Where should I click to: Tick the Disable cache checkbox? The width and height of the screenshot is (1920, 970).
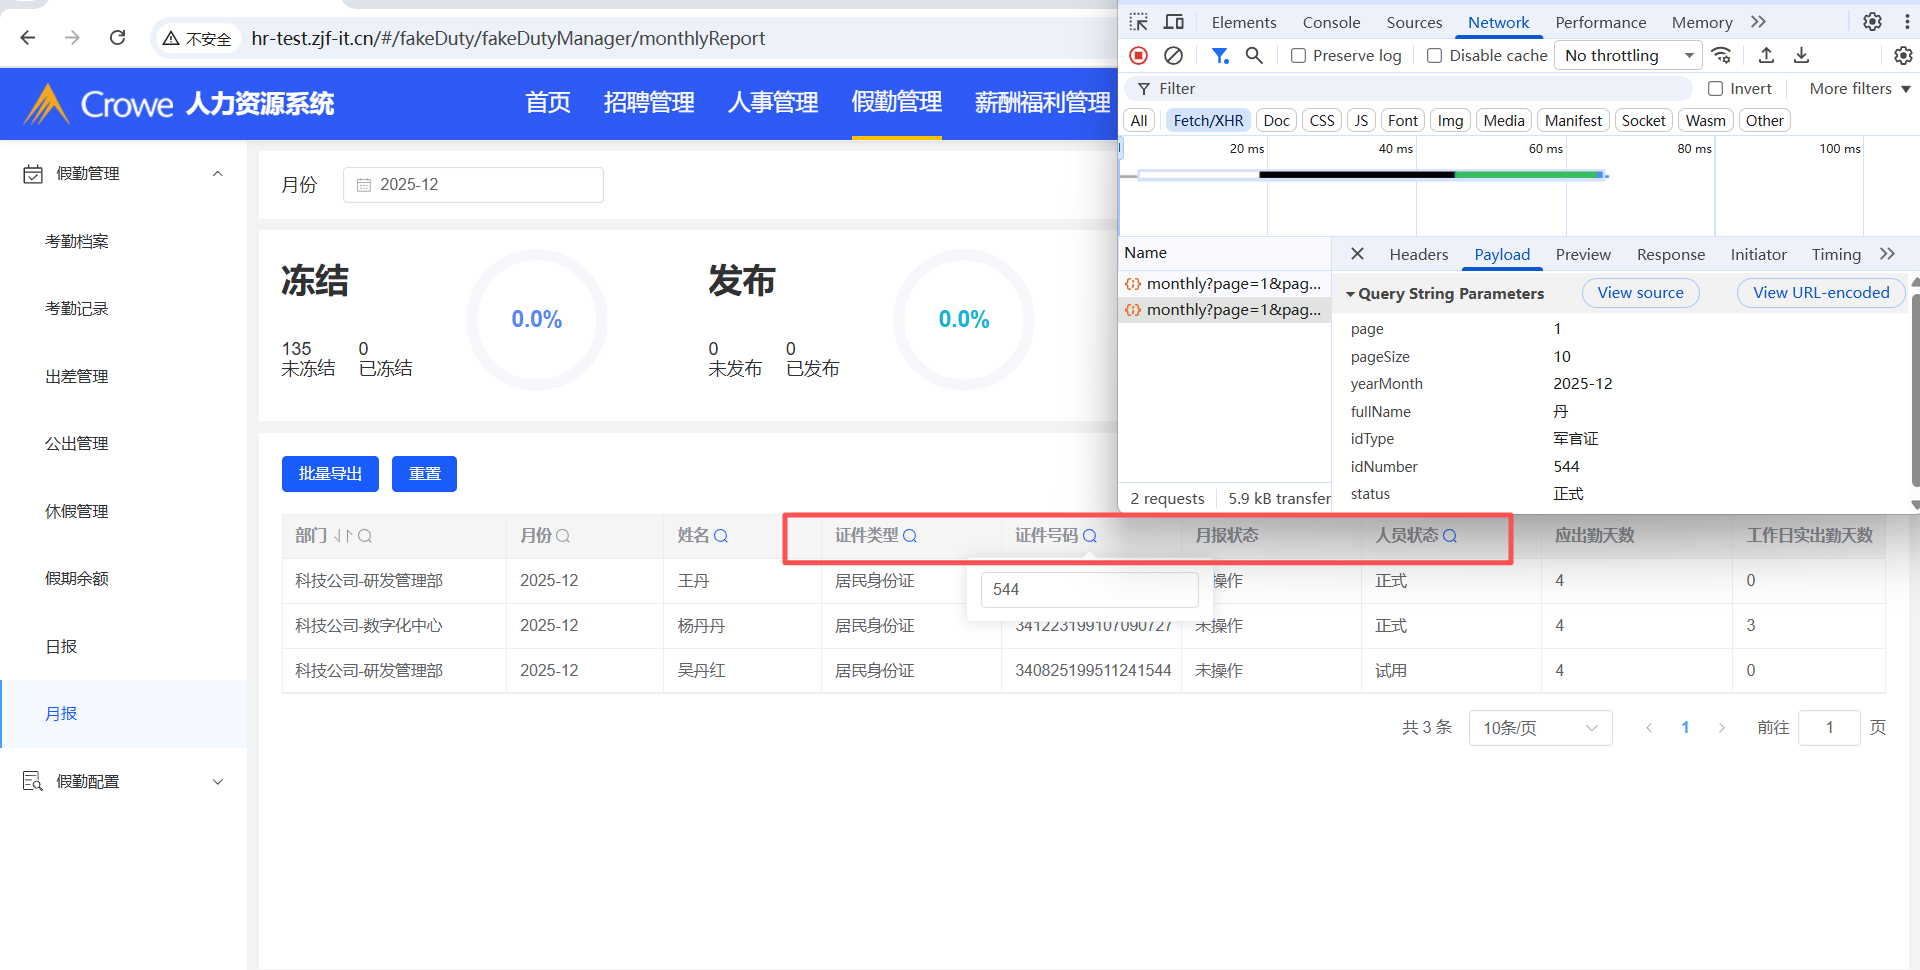point(1435,56)
